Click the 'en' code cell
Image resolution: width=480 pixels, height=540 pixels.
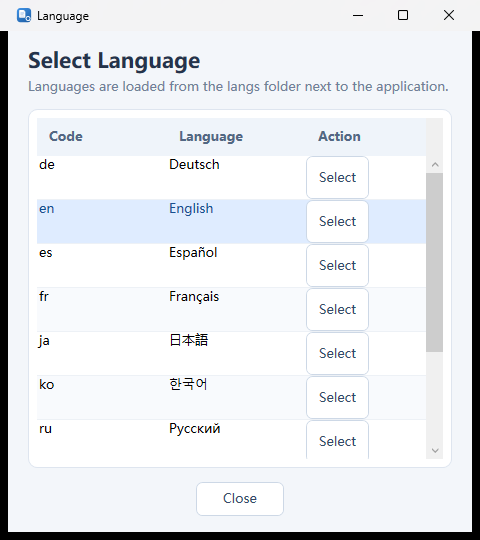point(102,221)
